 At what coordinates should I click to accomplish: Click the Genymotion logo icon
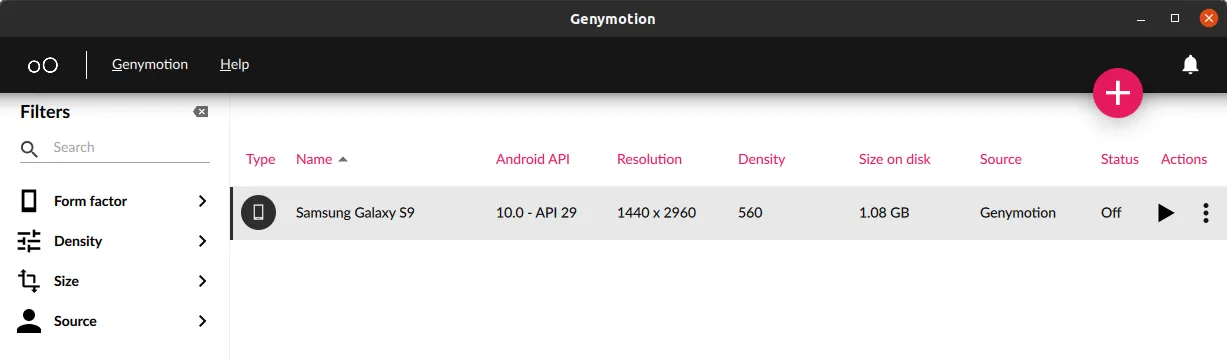click(42, 65)
